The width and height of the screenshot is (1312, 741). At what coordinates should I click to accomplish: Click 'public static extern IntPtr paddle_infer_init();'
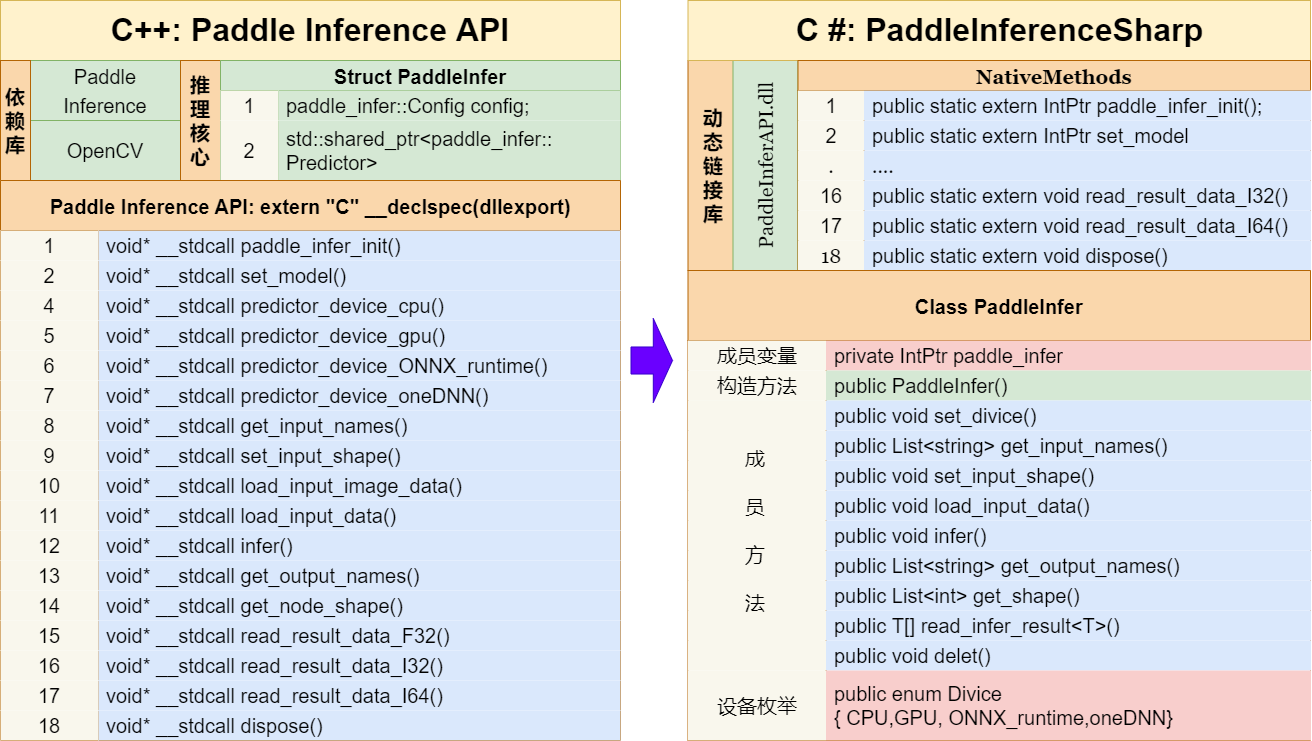click(1087, 106)
